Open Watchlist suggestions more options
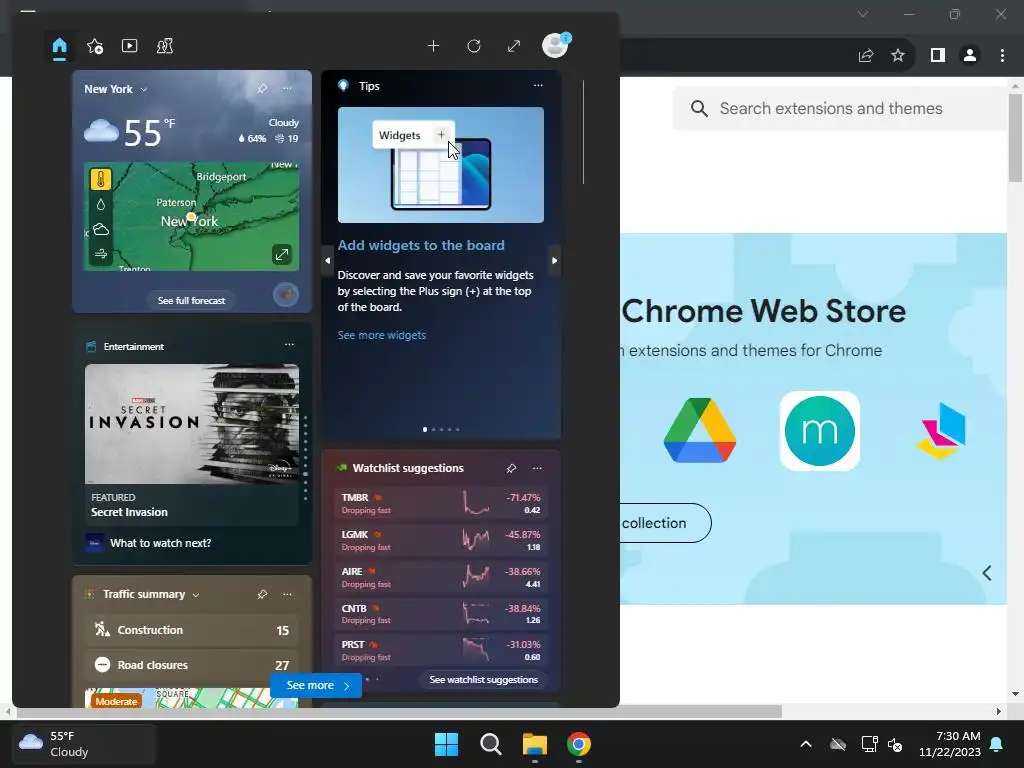The width and height of the screenshot is (1024, 768). [x=537, y=468]
